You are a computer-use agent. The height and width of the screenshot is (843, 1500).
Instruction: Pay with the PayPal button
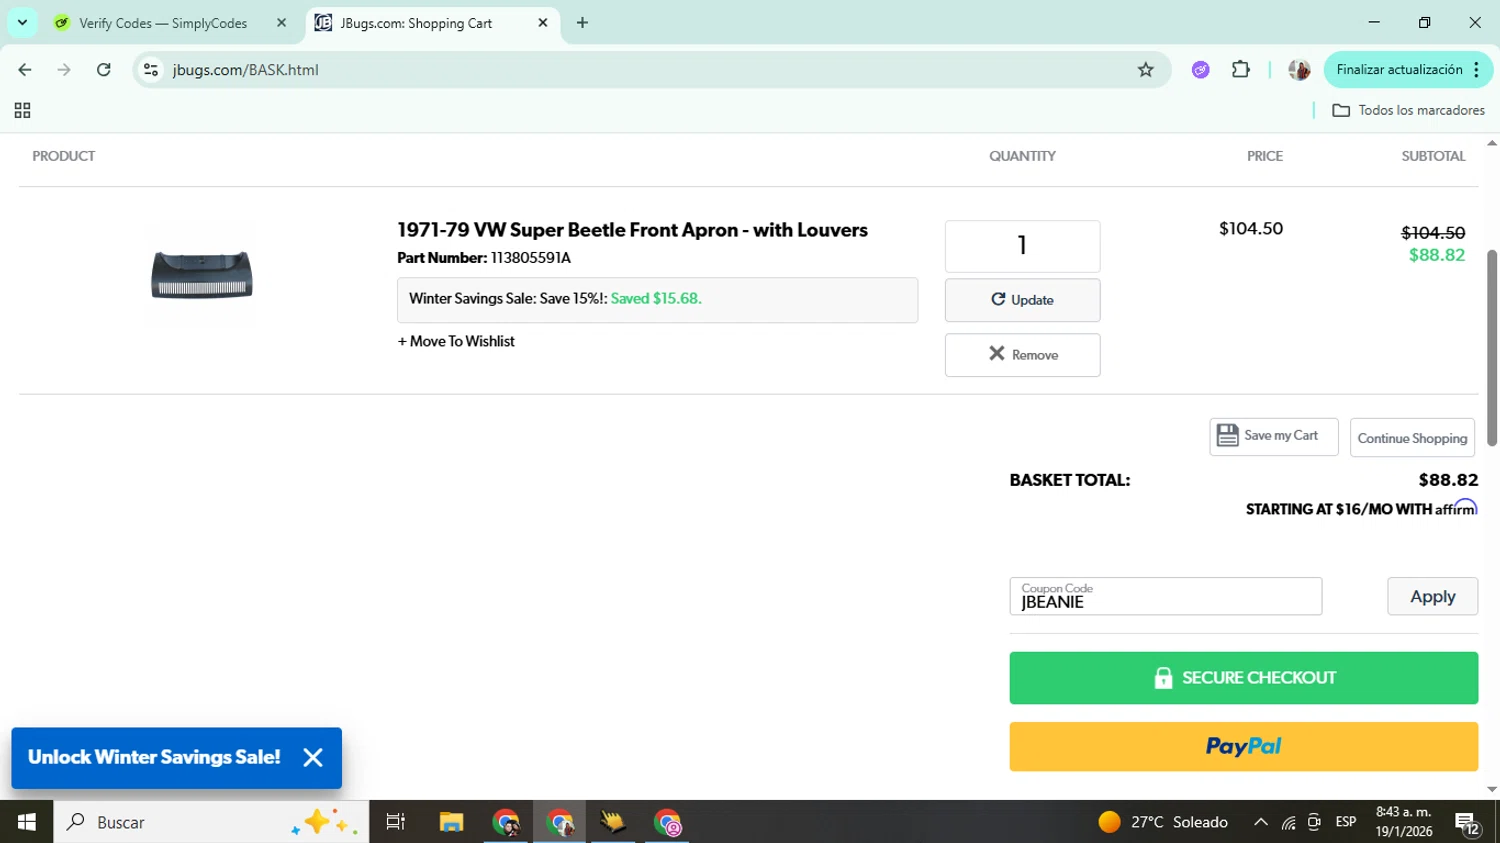click(1243, 747)
